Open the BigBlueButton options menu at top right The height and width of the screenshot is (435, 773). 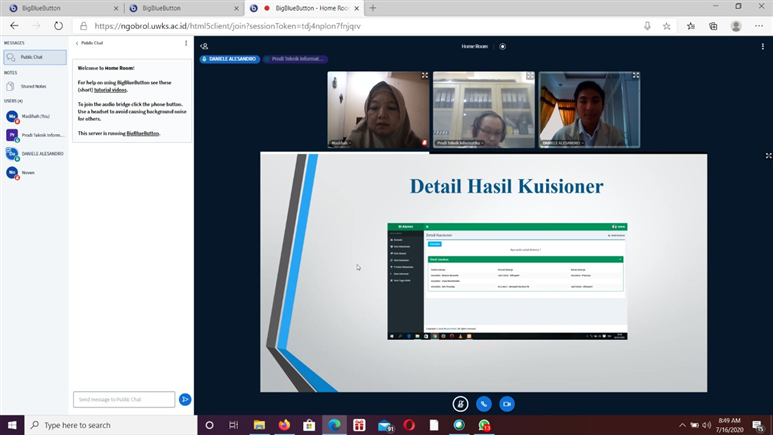pos(763,46)
